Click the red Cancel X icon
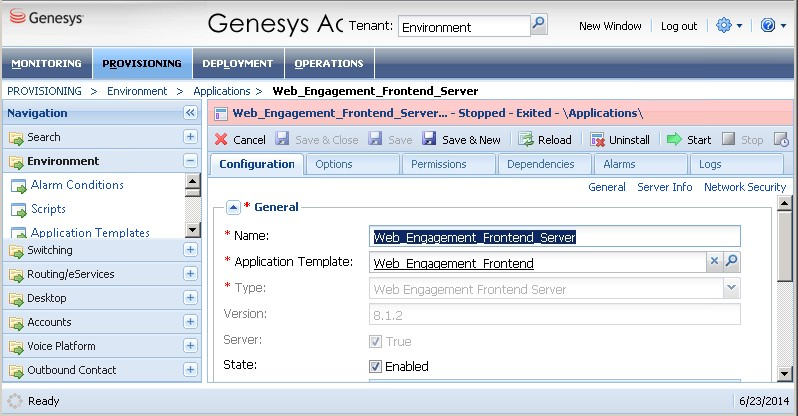798x416 pixels. (x=221, y=140)
